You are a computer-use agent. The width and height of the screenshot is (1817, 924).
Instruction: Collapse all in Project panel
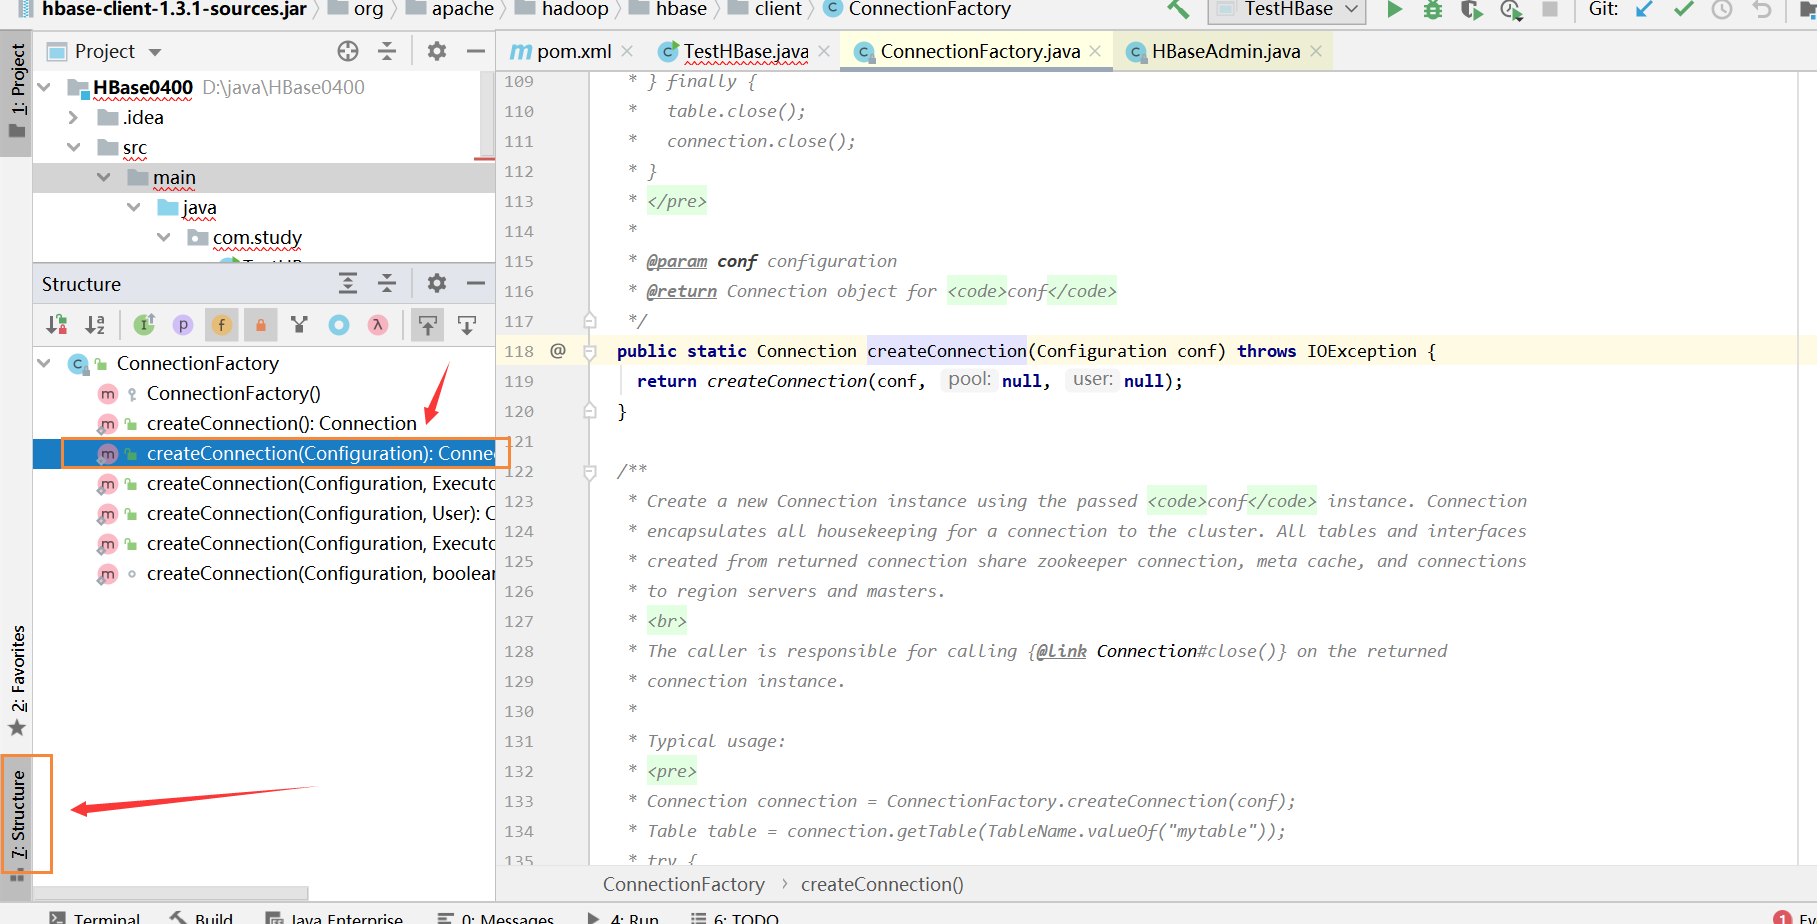tap(387, 51)
